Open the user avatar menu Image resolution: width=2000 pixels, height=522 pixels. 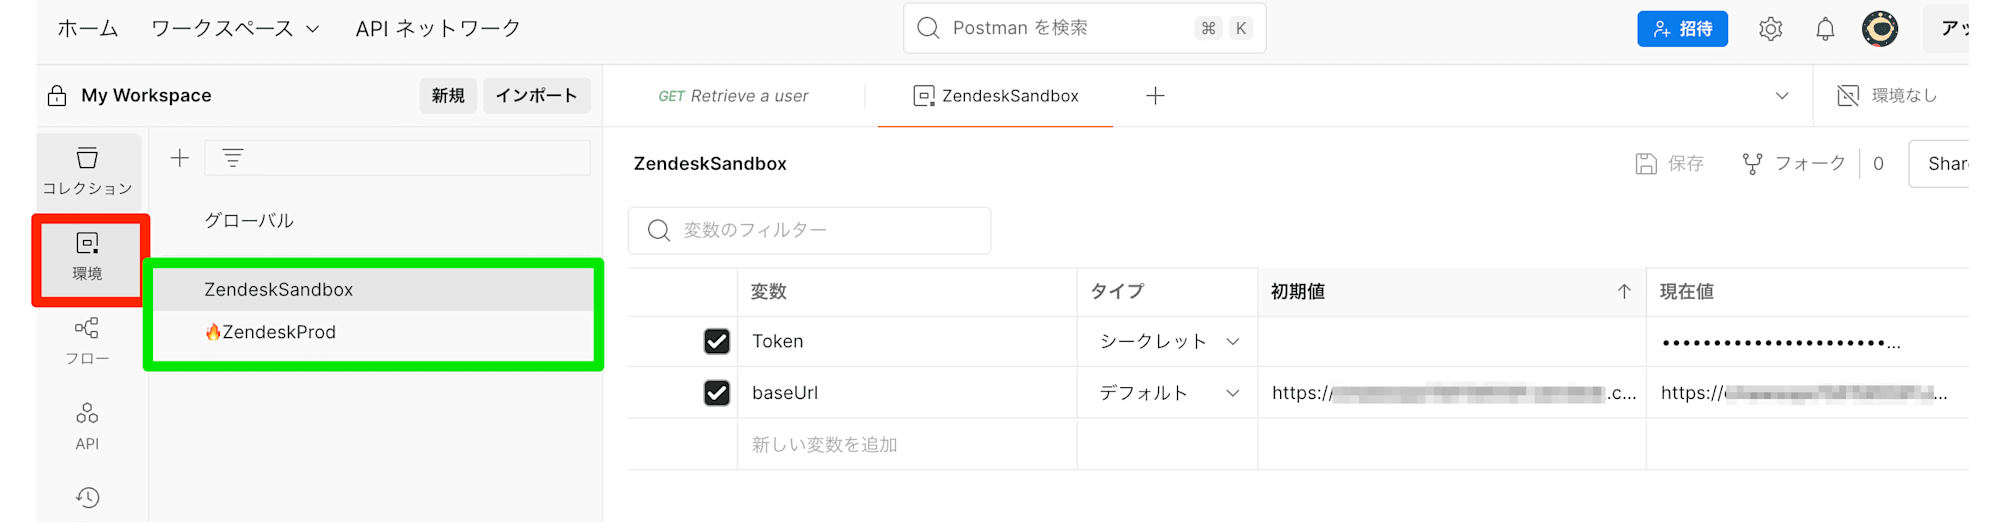[1880, 29]
